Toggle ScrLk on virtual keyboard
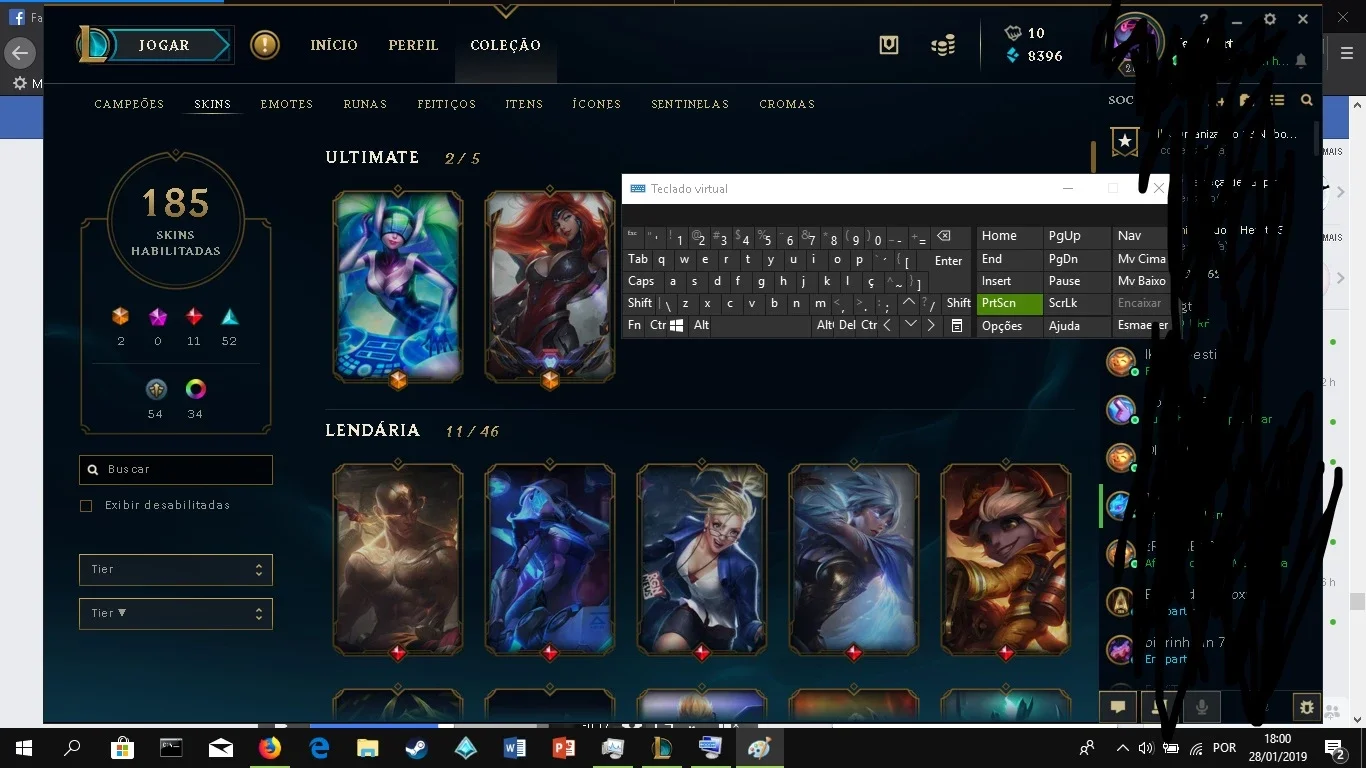This screenshot has width=1366, height=768. coord(1078,303)
